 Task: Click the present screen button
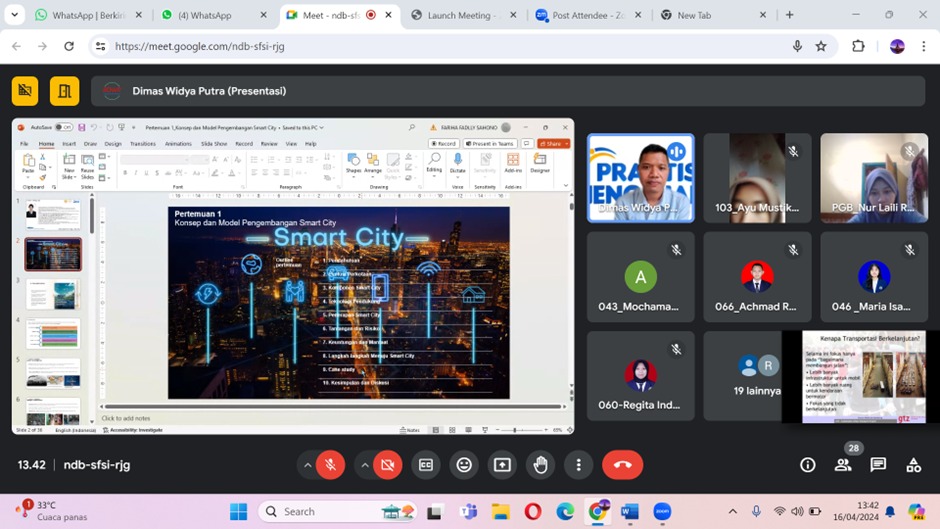502,465
